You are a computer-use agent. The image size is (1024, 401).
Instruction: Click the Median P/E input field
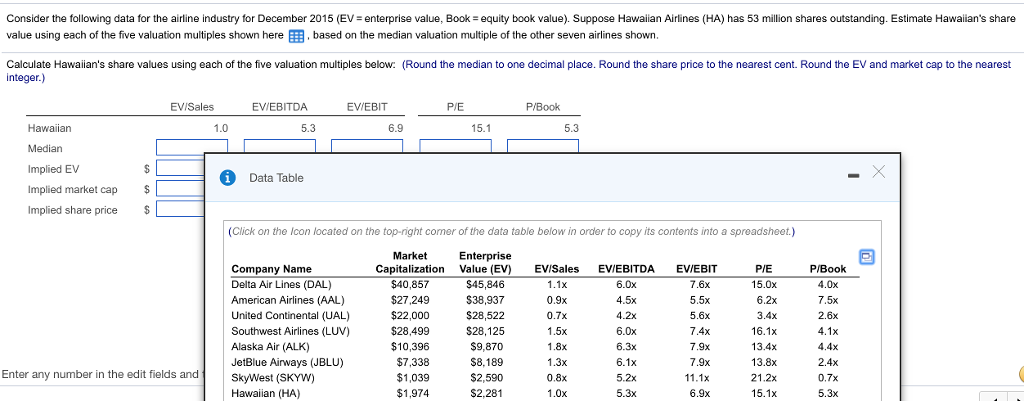point(455,147)
